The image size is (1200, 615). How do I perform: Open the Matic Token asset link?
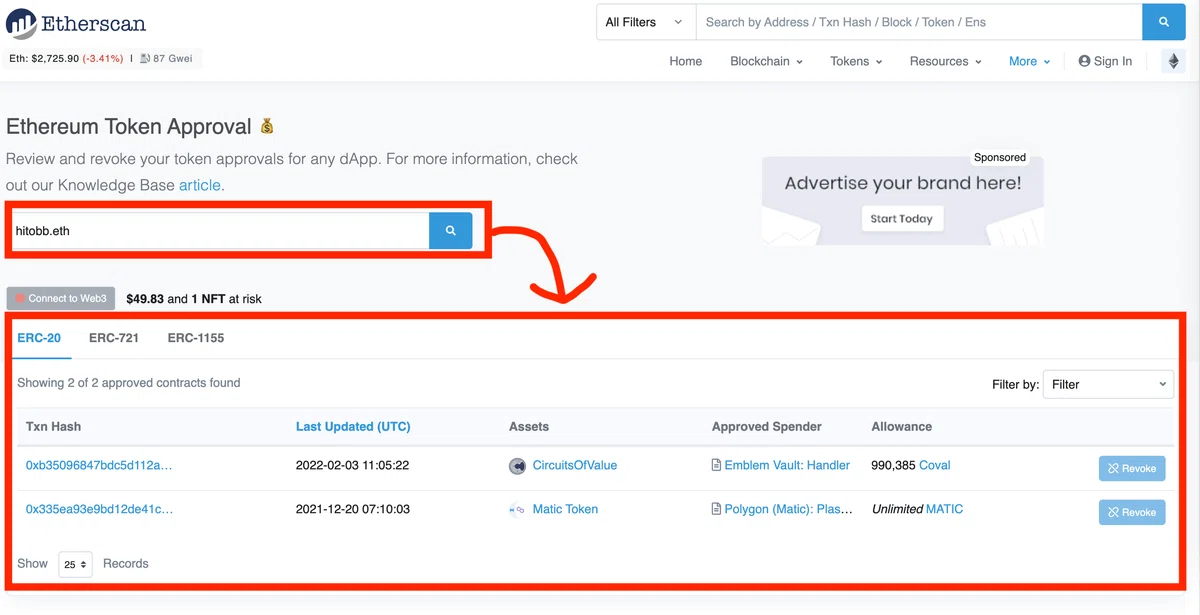tap(565, 509)
